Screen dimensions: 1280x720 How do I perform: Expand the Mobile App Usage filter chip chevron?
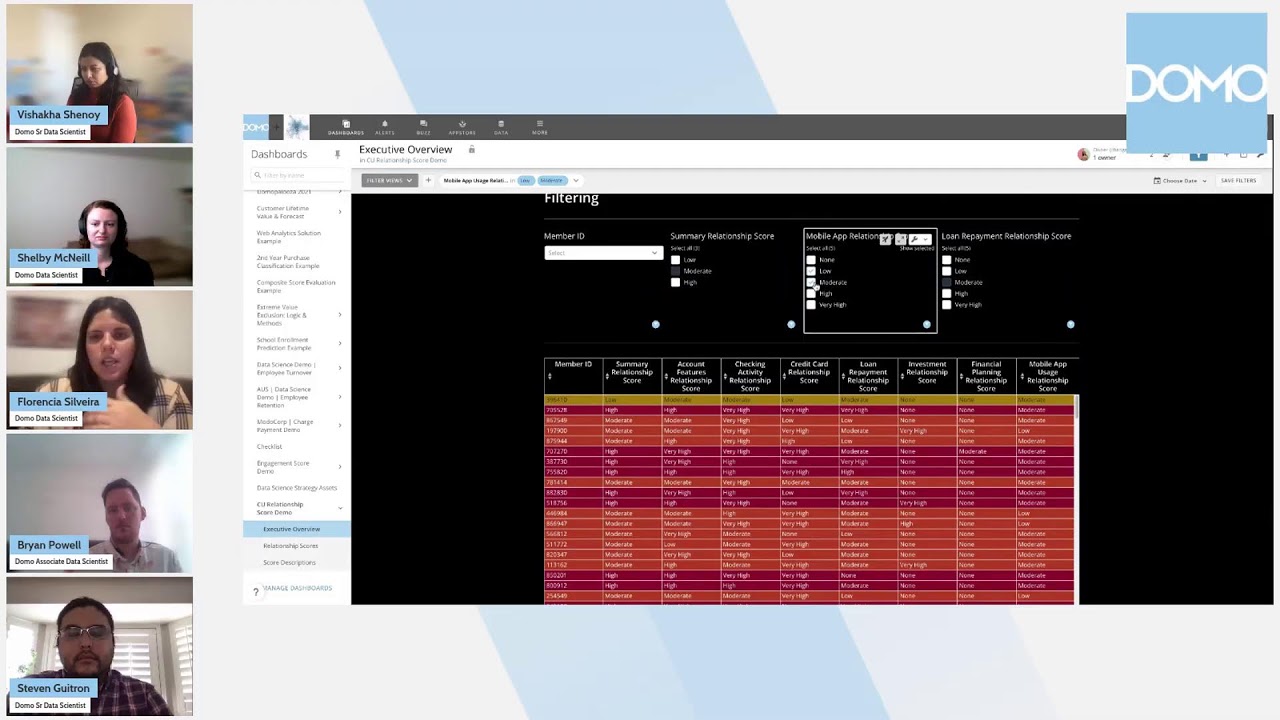pyautogui.click(x=576, y=180)
